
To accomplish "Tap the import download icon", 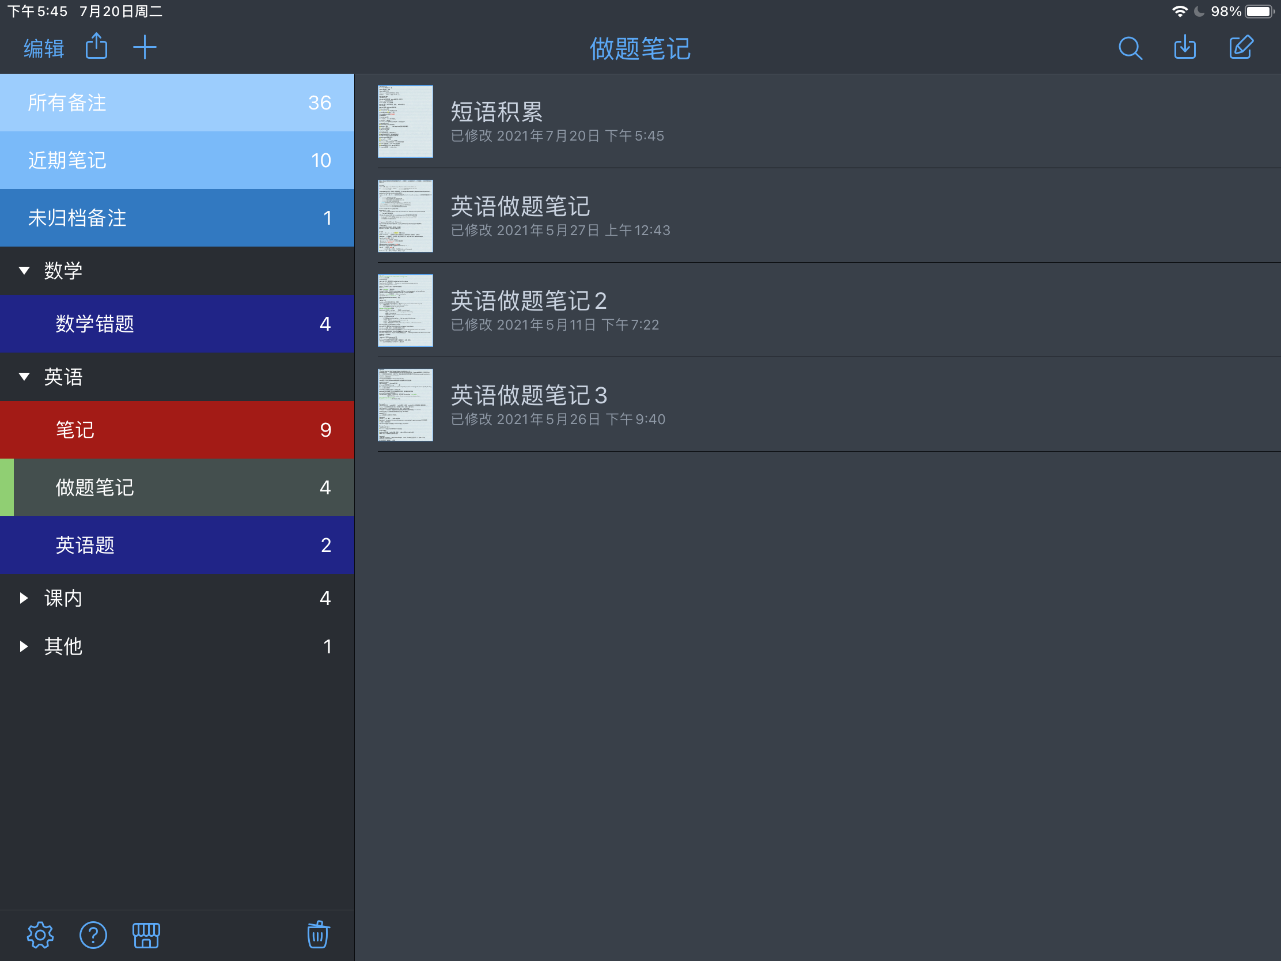I will pyautogui.click(x=1185, y=47).
